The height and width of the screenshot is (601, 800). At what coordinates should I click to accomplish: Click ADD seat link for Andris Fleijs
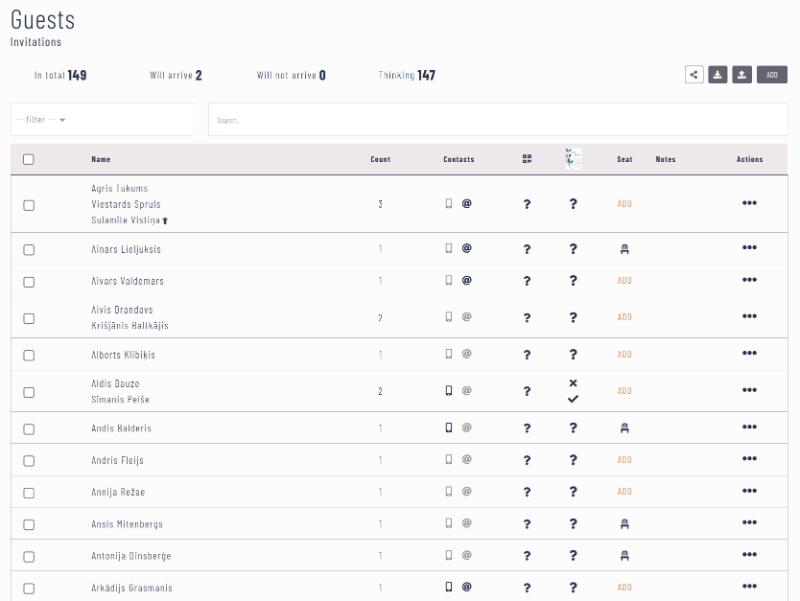tap(624, 460)
